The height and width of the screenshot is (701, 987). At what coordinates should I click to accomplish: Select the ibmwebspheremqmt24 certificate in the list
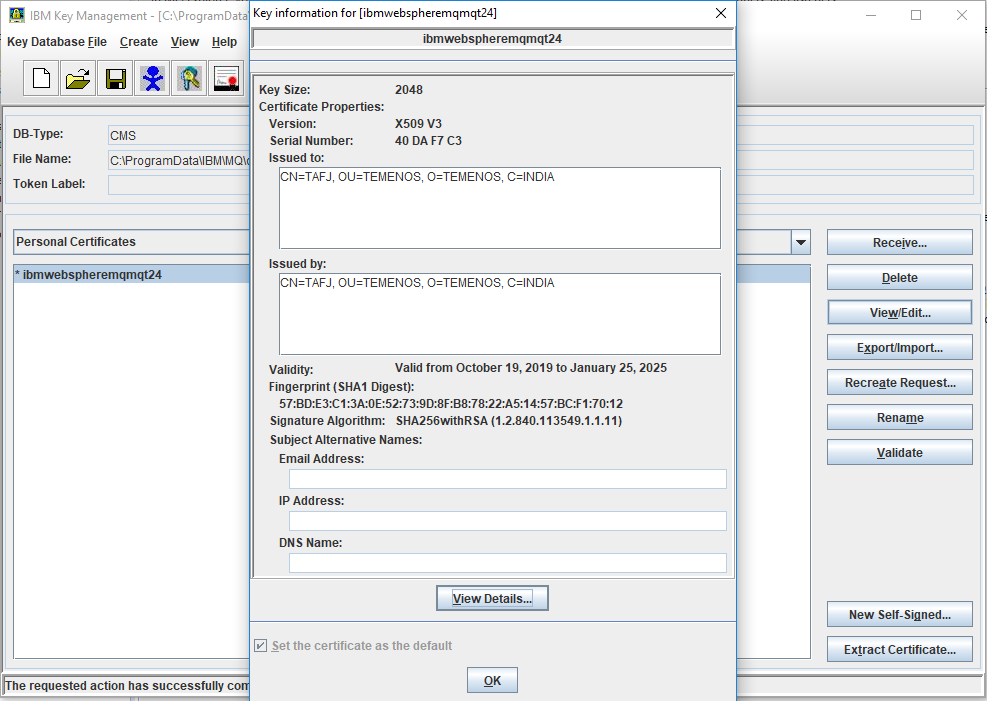(x=92, y=274)
